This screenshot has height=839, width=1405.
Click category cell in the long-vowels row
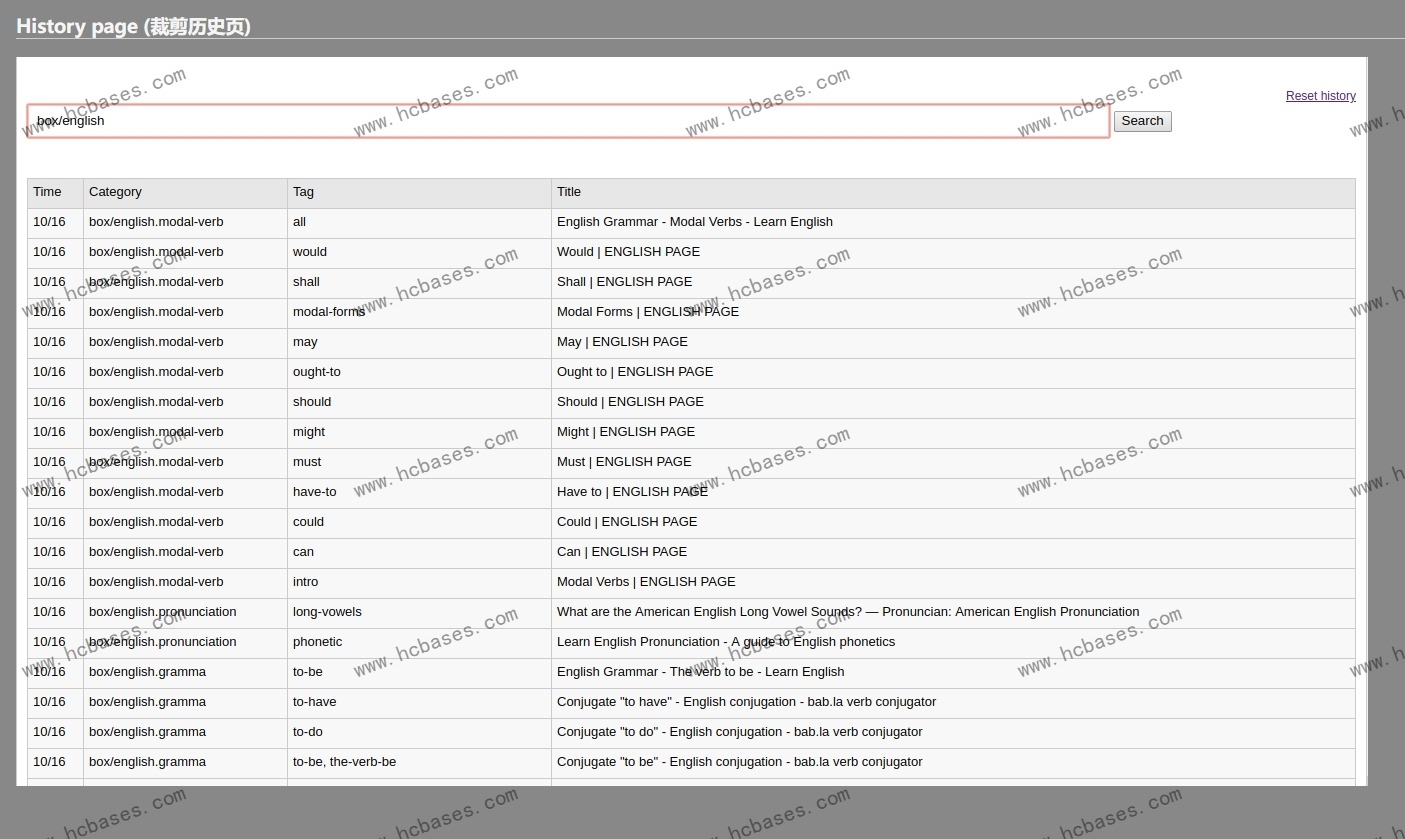[185, 613]
